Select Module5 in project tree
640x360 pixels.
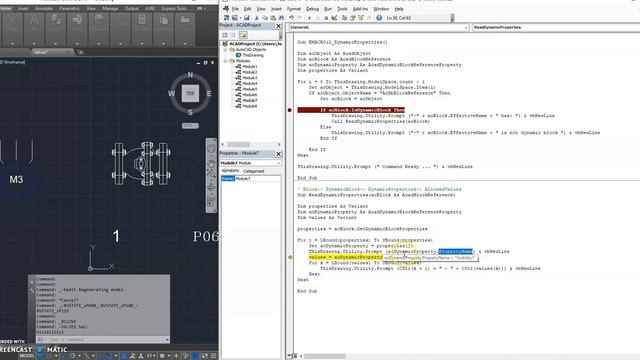[x=250, y=89]
